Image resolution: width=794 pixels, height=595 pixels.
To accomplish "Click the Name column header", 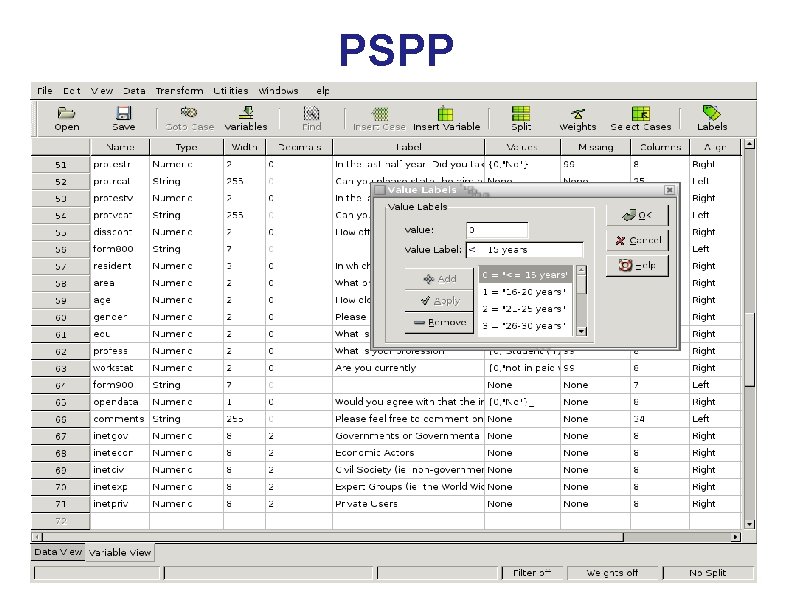I will [x=120, y=147].
